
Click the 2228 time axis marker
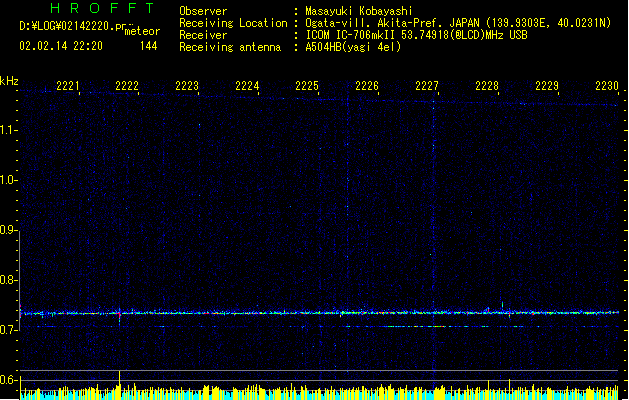[x=487, y=86]
